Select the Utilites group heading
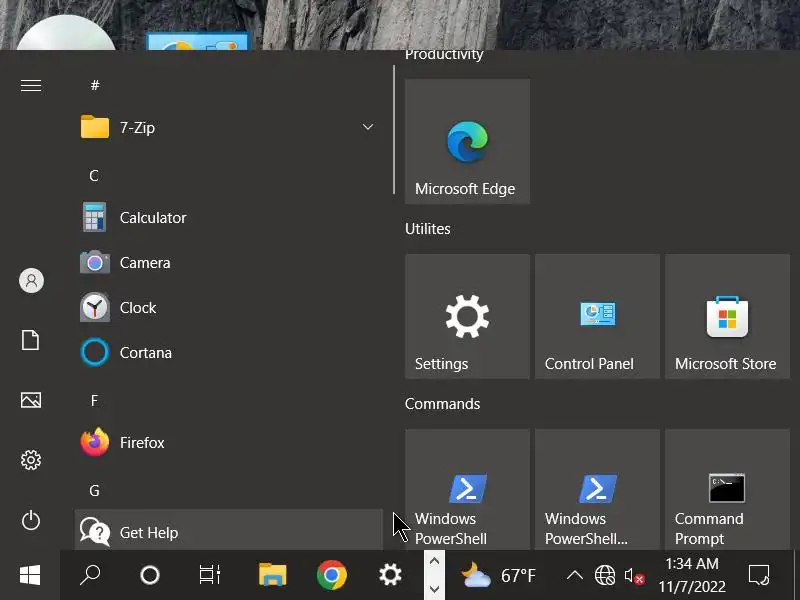Screen dimensions: 800x600 [428, 229]
